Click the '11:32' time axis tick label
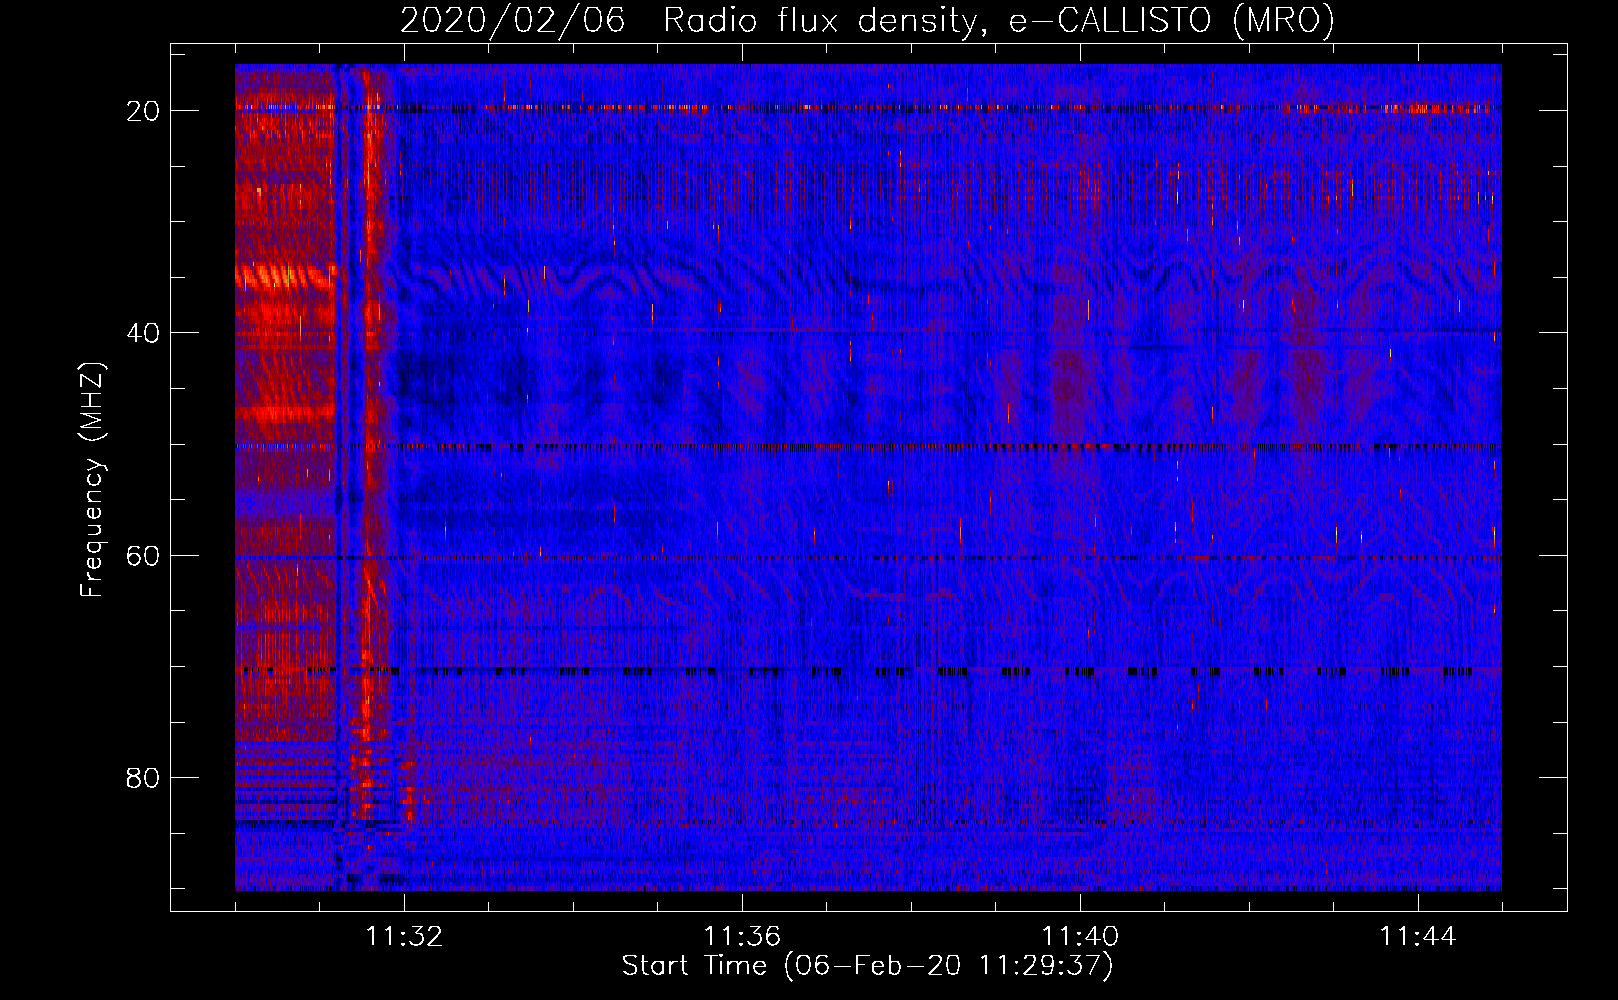Screen dimensions: 1618x1000 click(x=404, y=937)
